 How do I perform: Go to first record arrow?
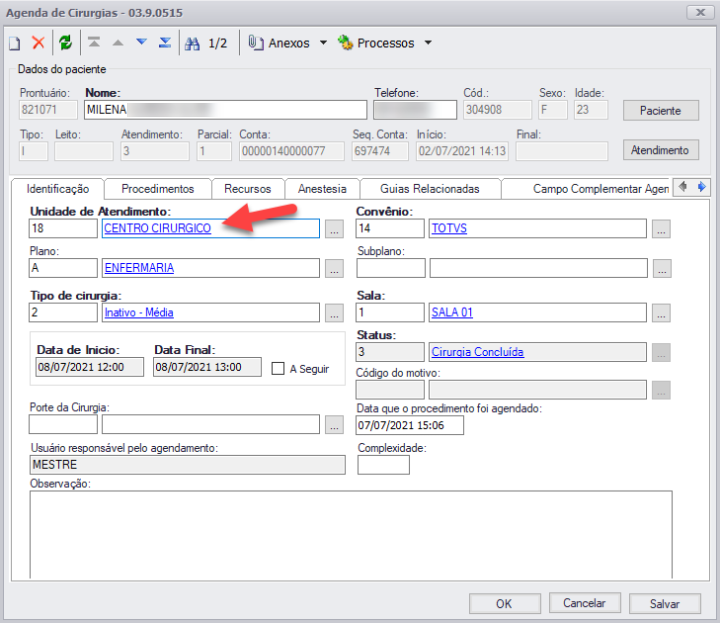tap(94, 43)
